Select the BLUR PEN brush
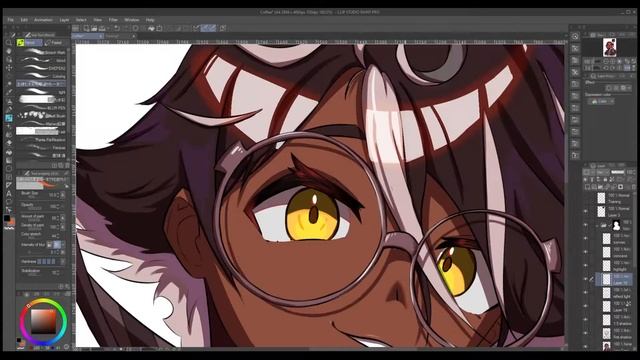The height and width of the screenshot is (360, 640). pos(42,108)
